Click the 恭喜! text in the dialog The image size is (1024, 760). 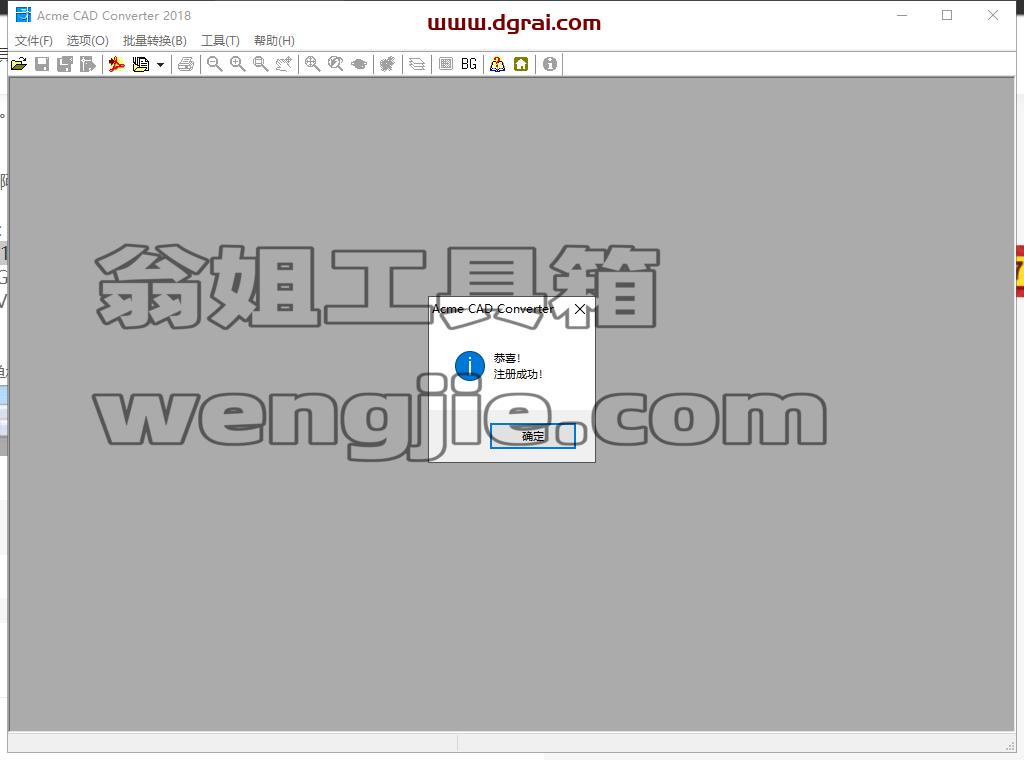point(507,358)
